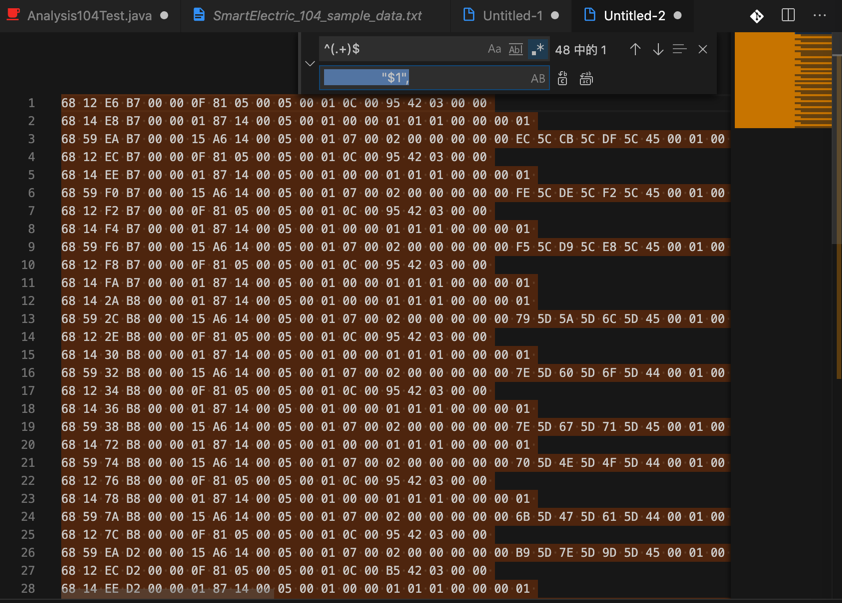Click the Replace single match icon
Screen dimensions: 842x603
tap(562, 78)
